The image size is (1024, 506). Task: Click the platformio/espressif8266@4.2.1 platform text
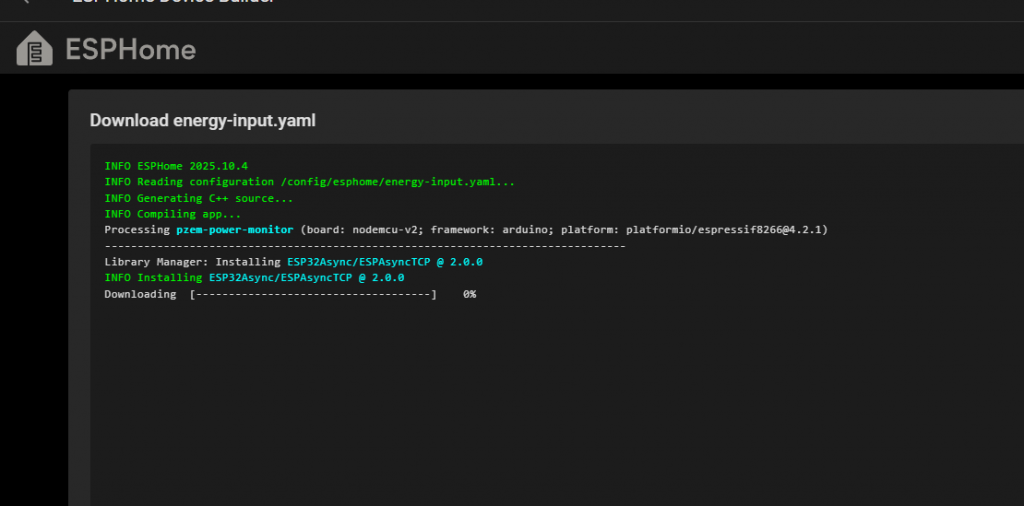tap(726, 230)
